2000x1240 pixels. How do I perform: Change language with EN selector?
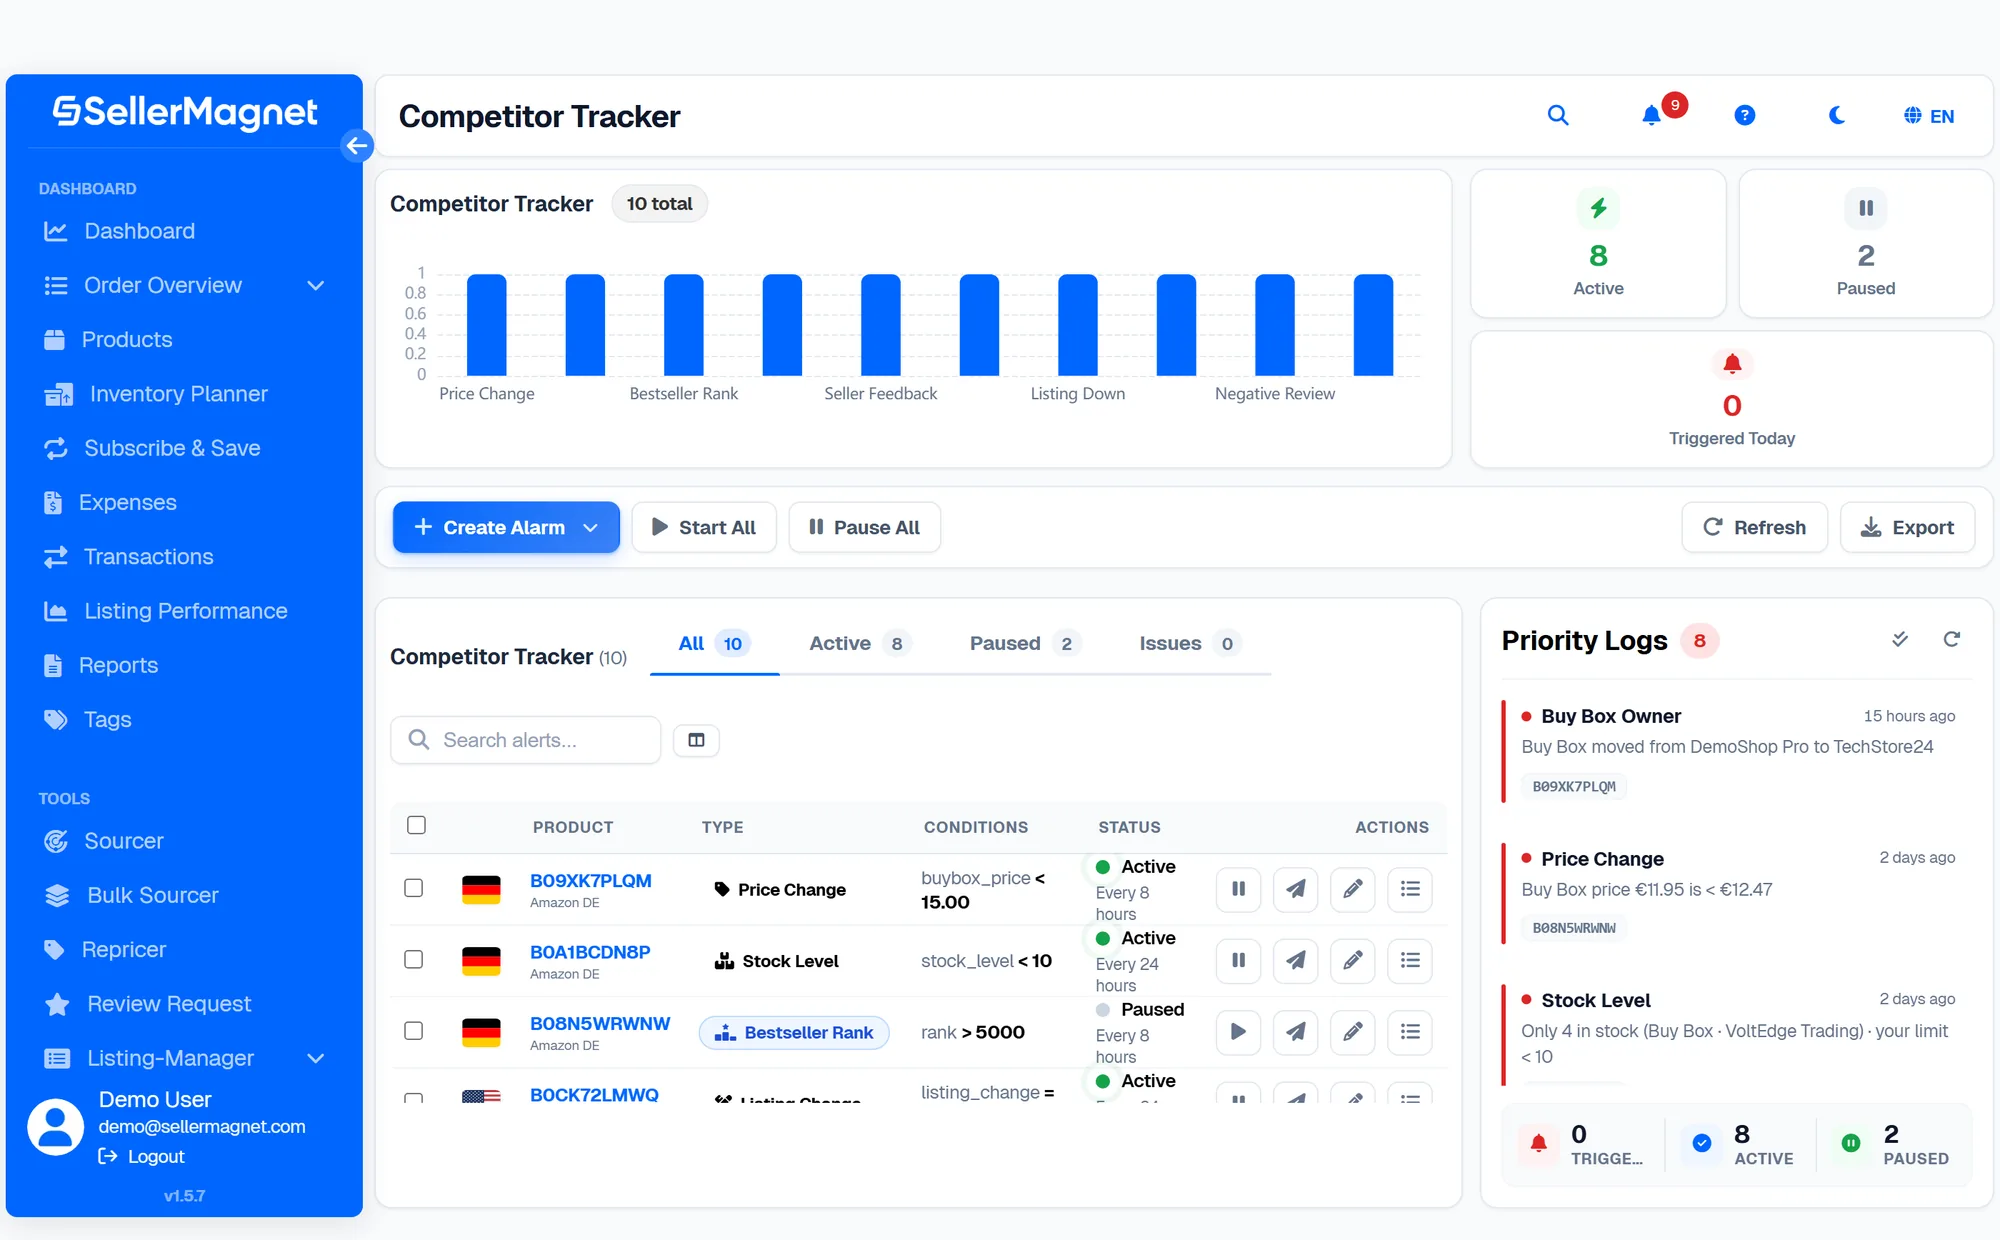[1928, 116]
